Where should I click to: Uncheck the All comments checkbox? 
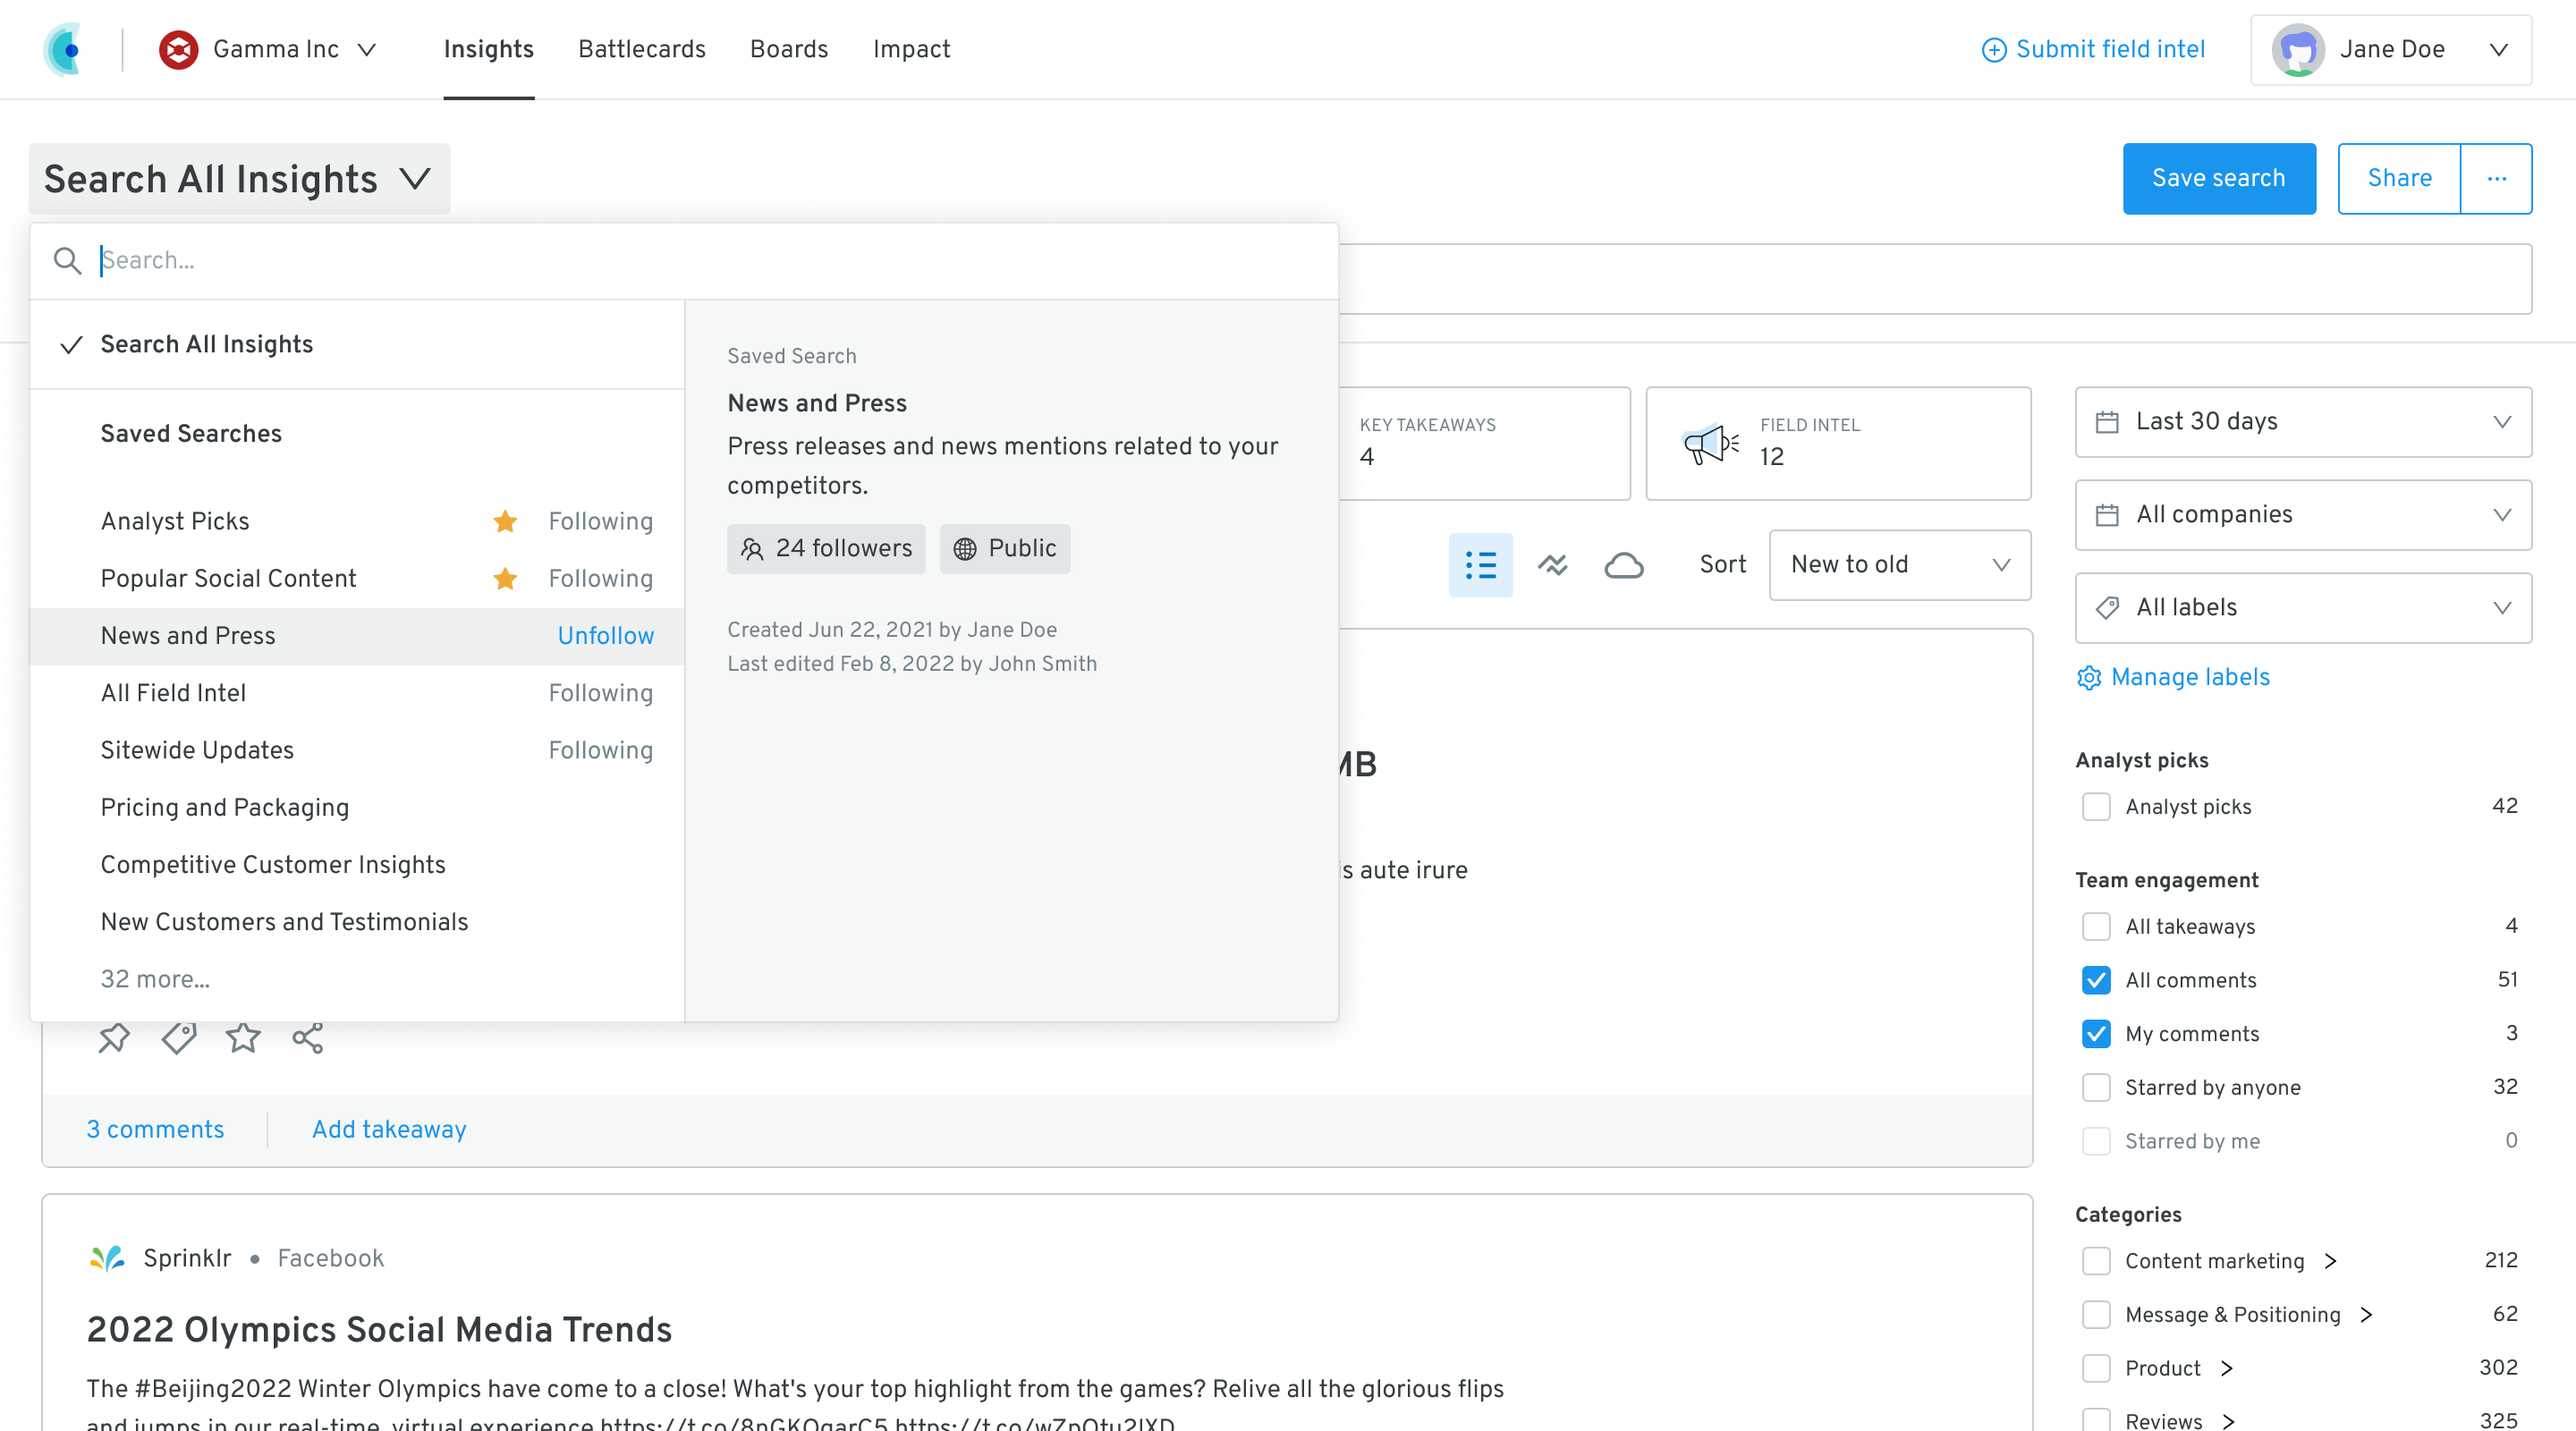pyautogui.click(x=2096, y=980)
